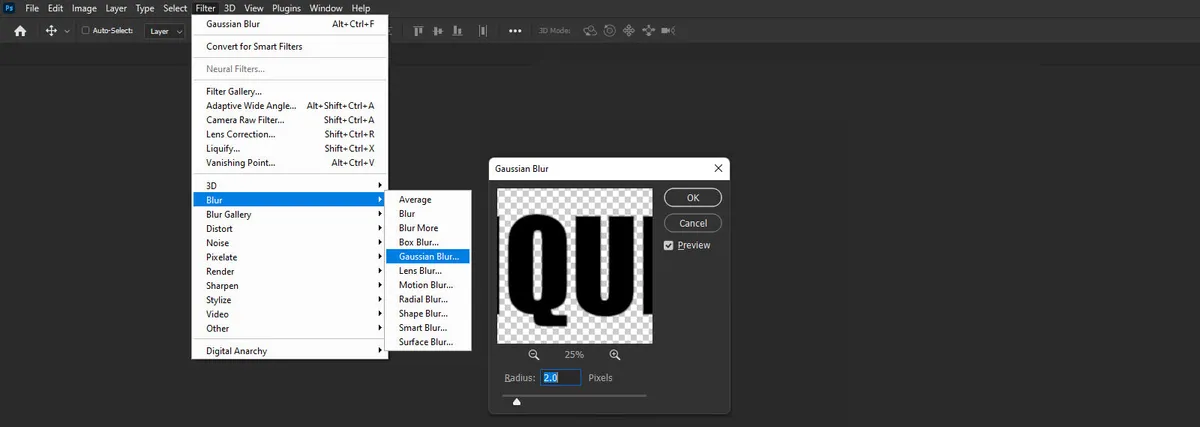Choose Vanishing Point filter
1200x427 pixels.
point(290,162)
